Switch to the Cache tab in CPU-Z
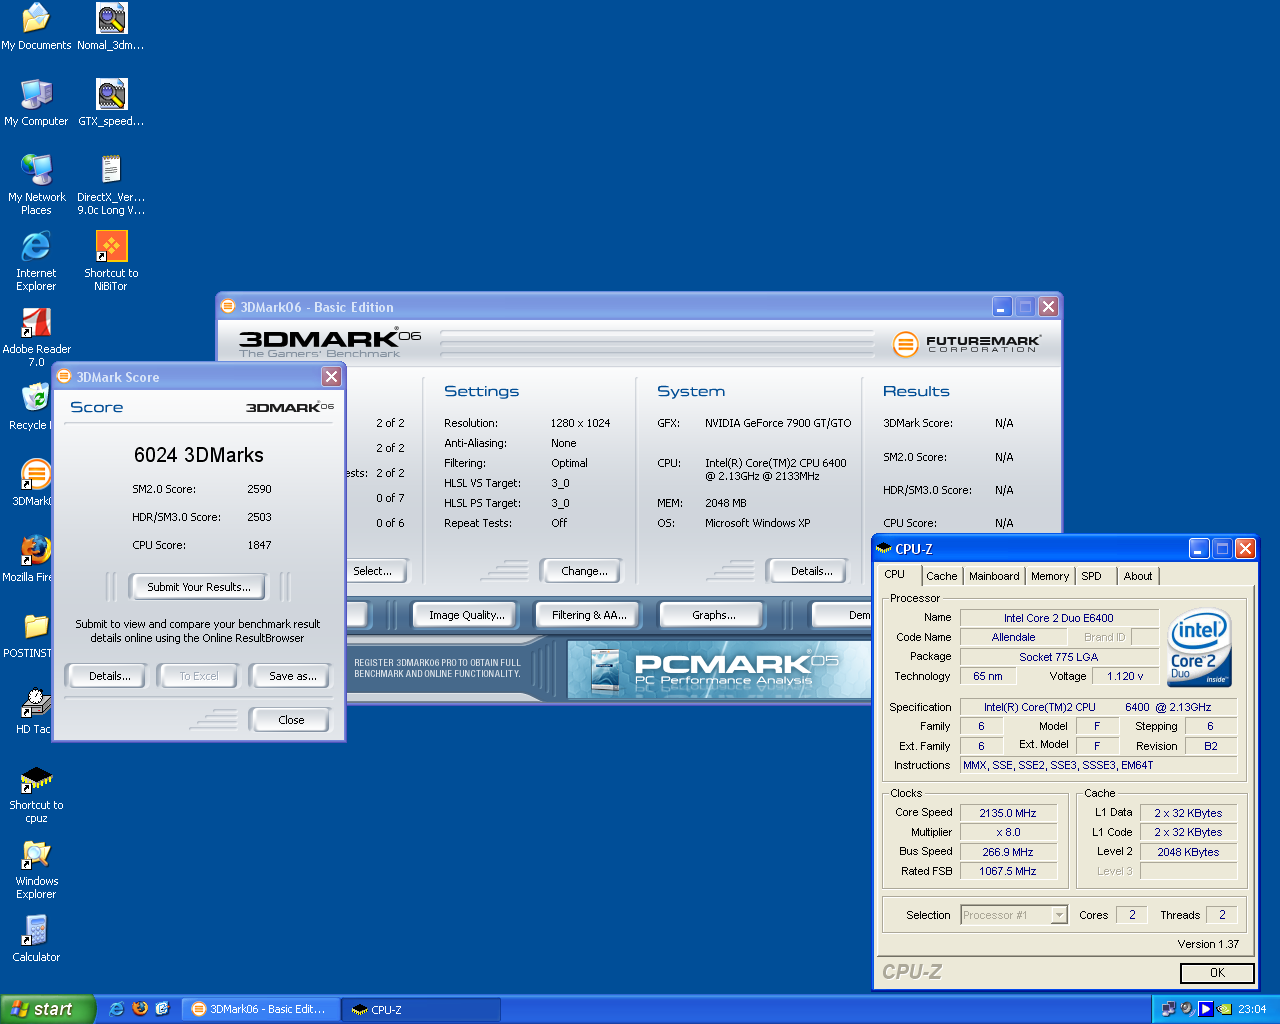Viewport: 1280px width, 1024px height. click(x=941, y=576)
